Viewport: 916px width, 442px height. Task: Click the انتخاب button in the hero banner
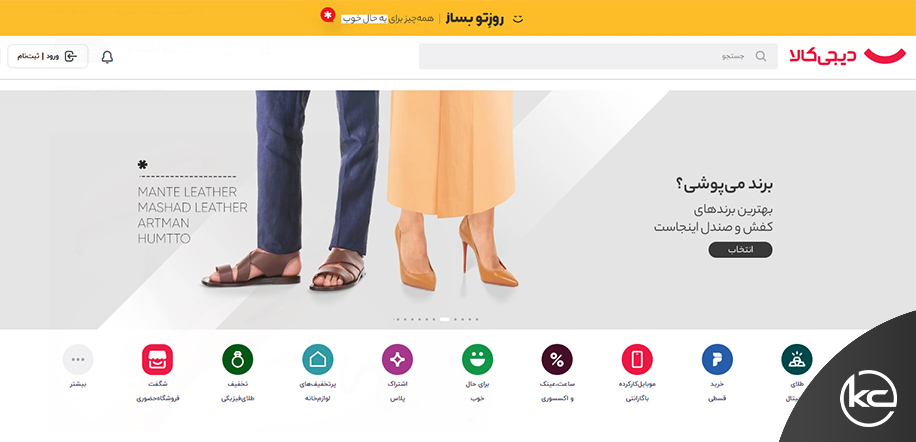click(x=740, y=250)
